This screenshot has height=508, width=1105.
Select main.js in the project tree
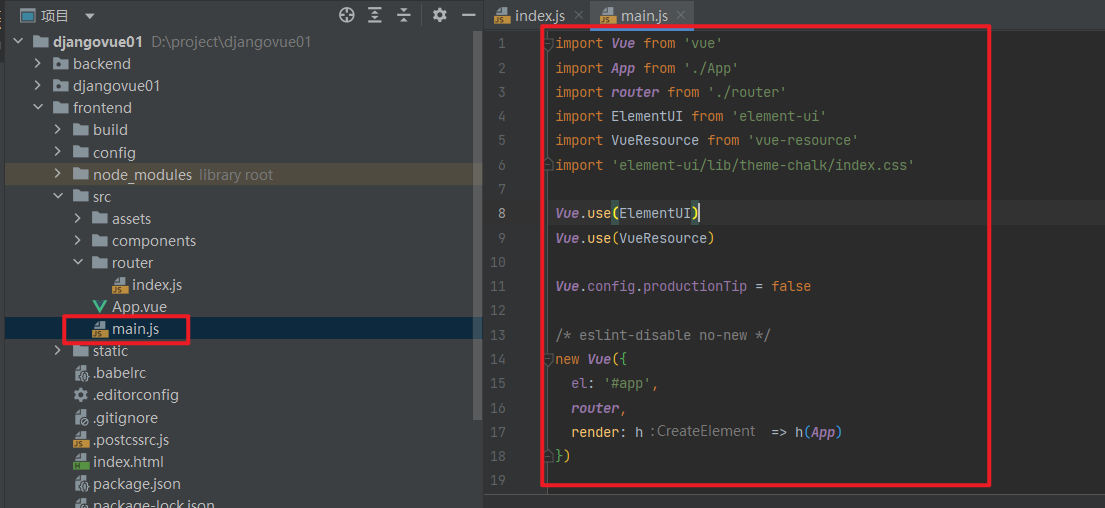(135, 328)
